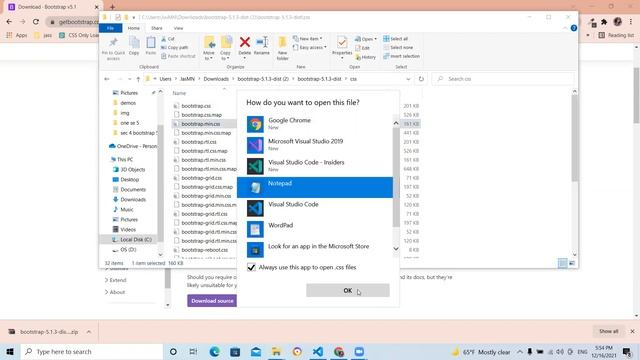Pick Visual Studio Code from the list
This screenshot has width=640, height=360.
pyautogui.click(x=315, y=208)
